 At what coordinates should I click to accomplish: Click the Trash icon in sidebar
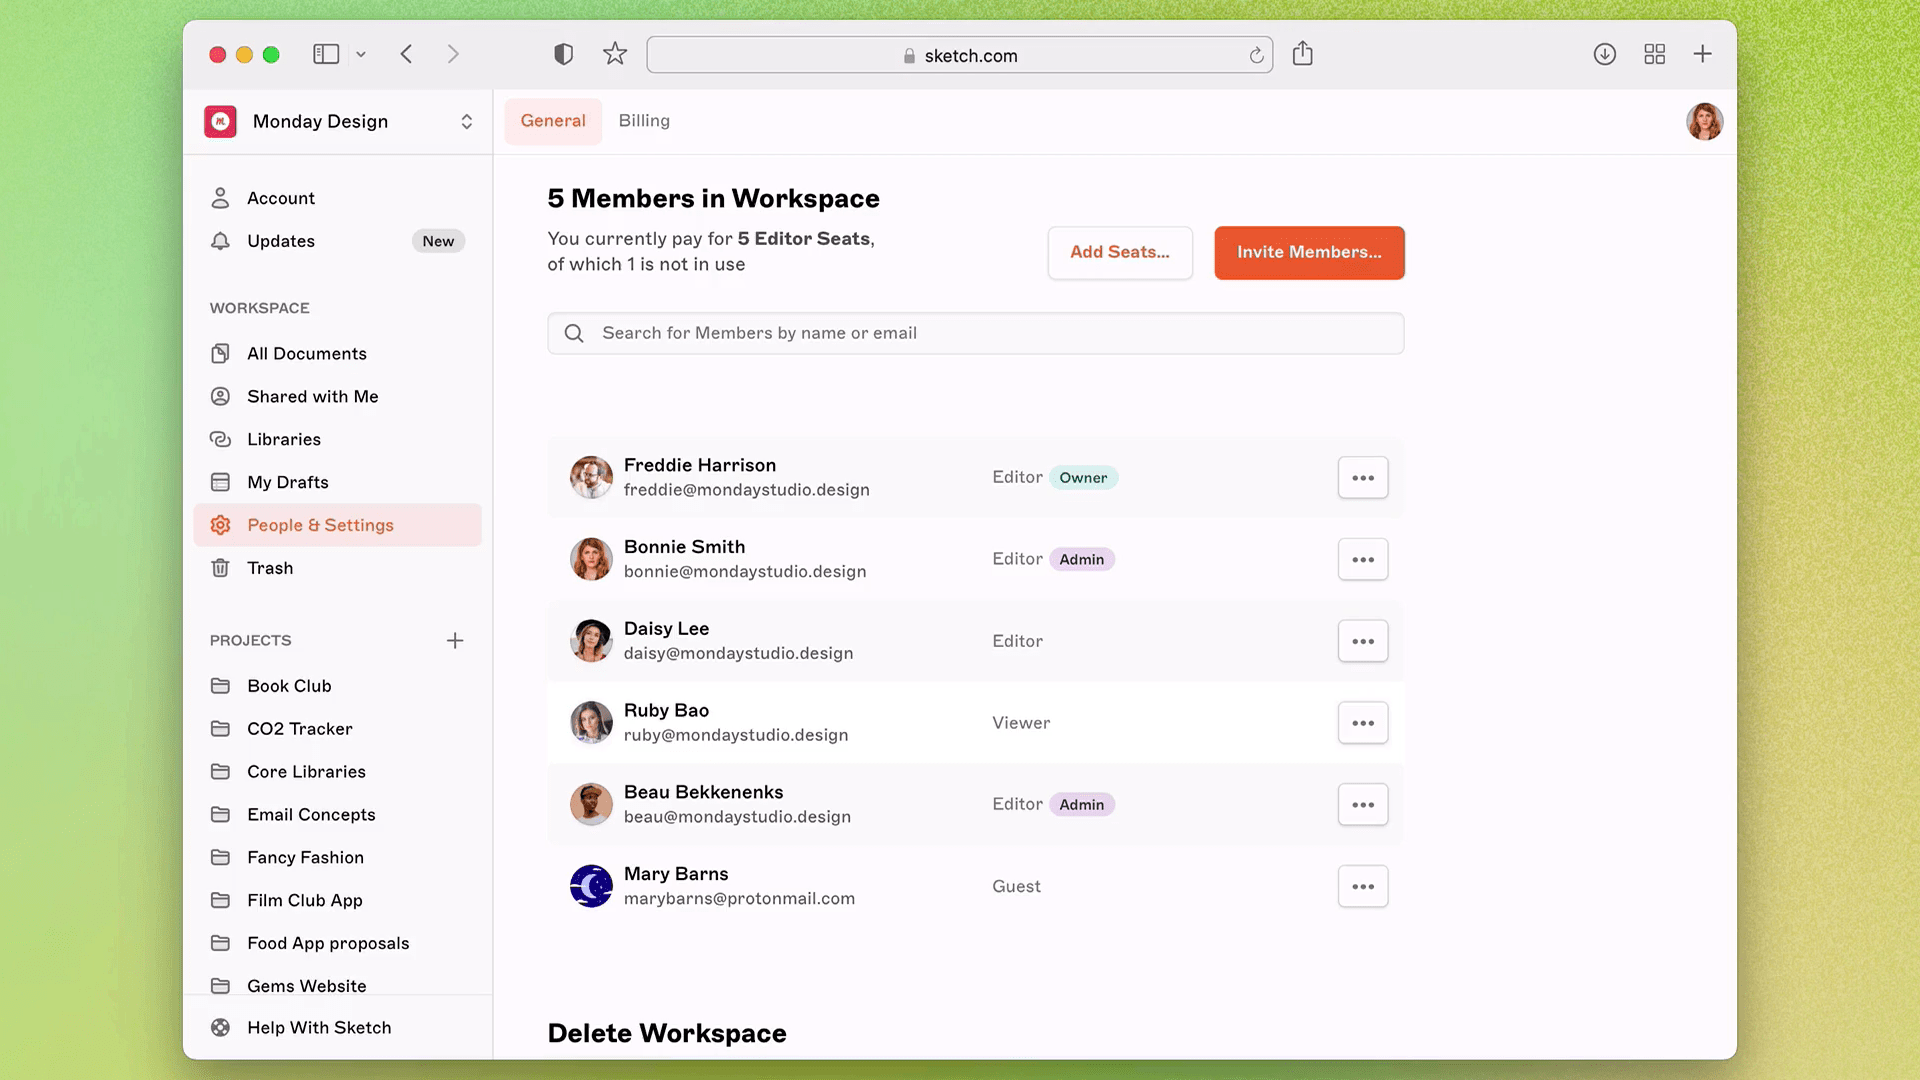click(x=220, y=568)
